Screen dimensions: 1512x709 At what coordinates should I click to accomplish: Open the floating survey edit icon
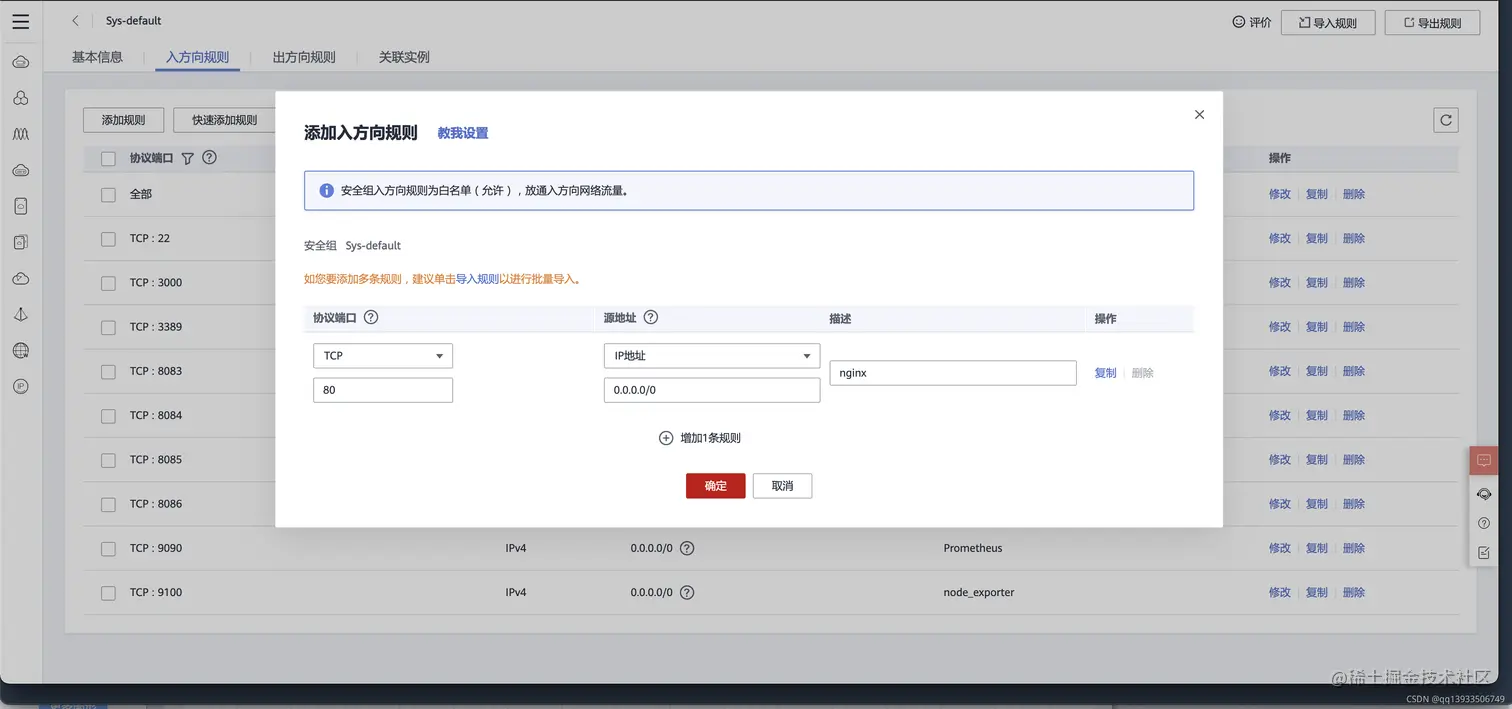tap(1484, 552)
